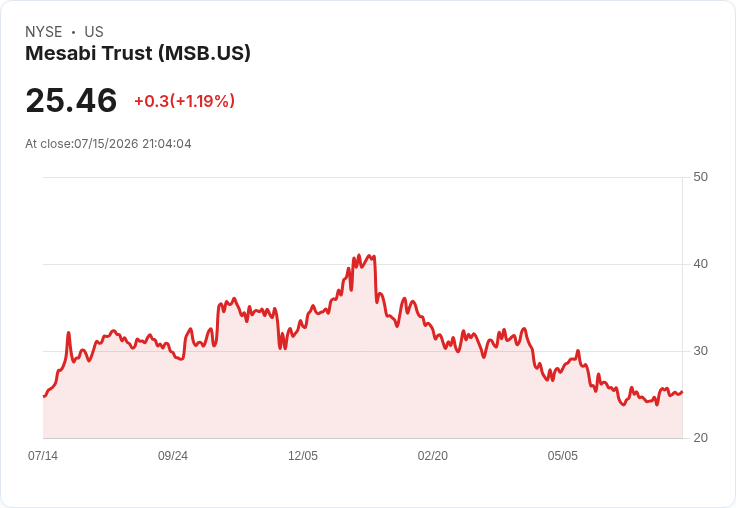Click the 02/20 date axis label
This screenshot has width=736, height=508.
pos(433,455)
